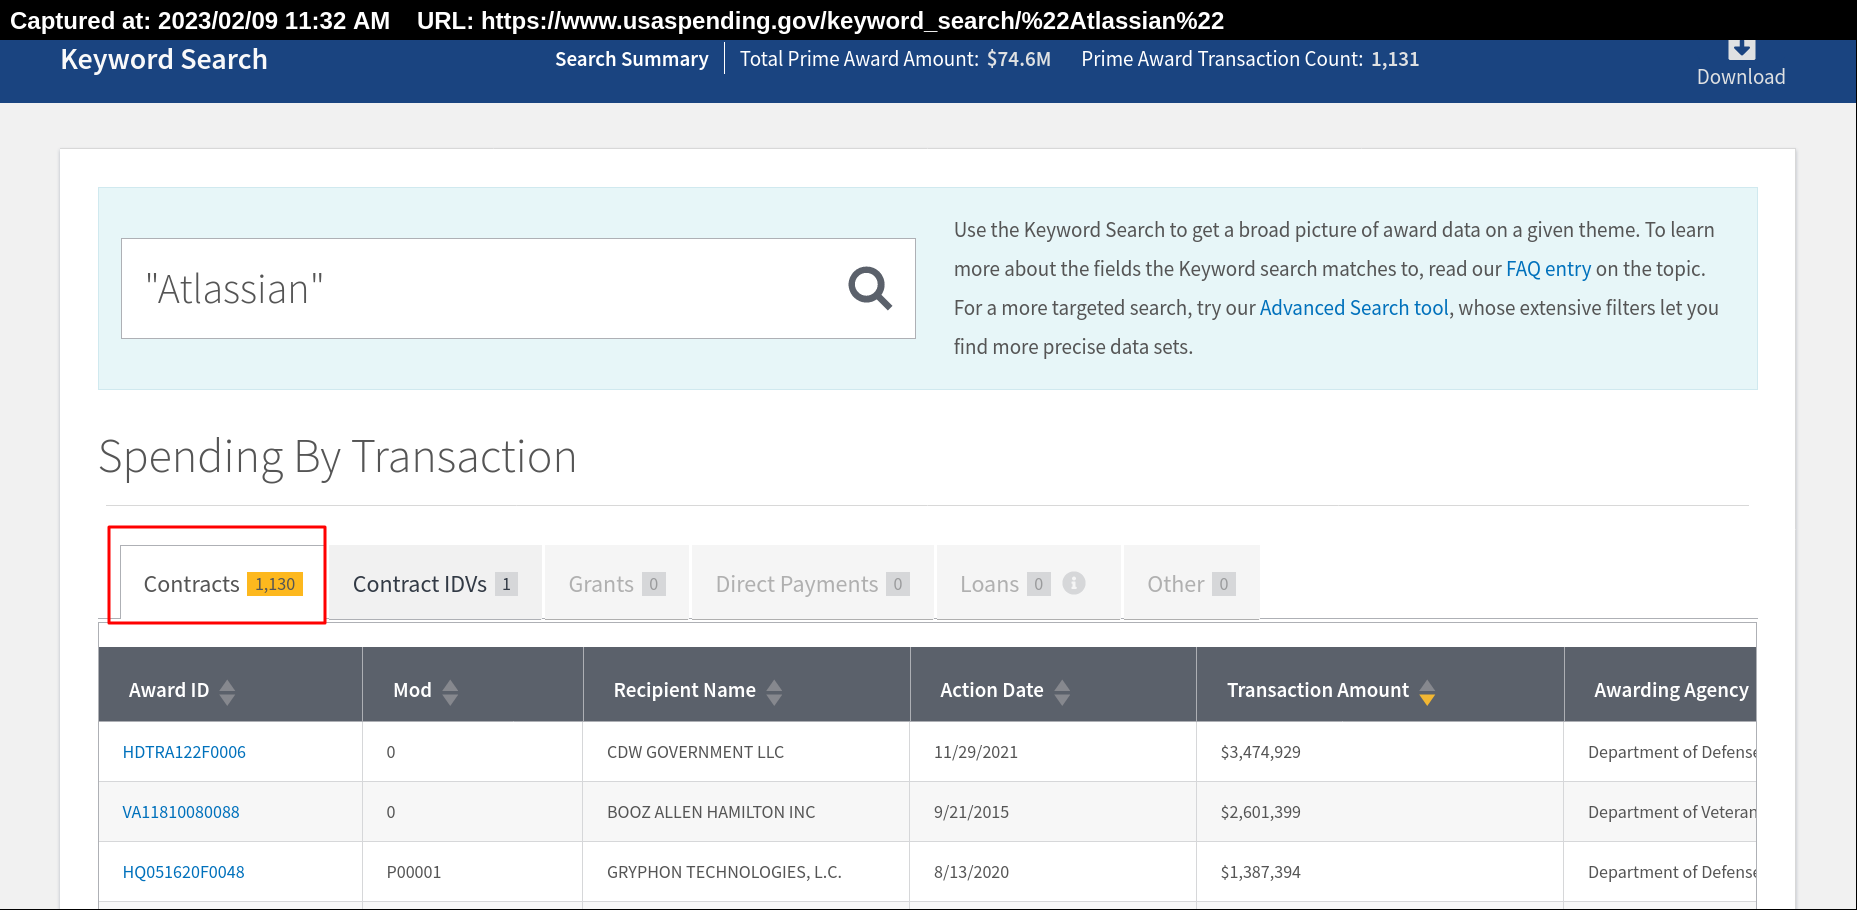Click the Spending By Transaction heading

(x=337, y=457)
